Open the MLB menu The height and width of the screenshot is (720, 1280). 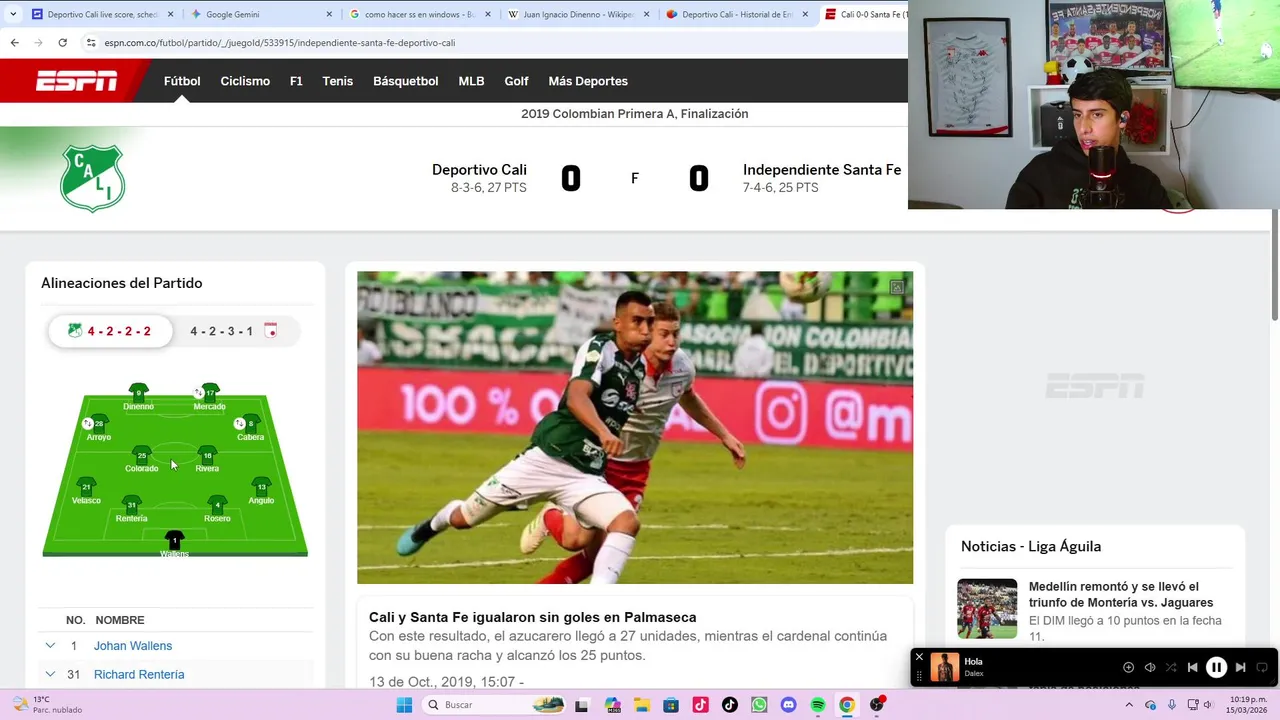click(x=471, y=81)
